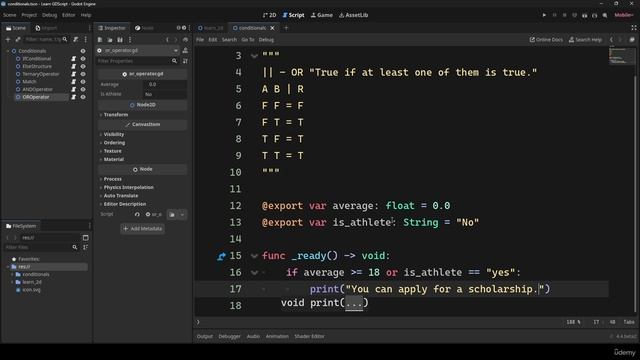The image size is (640, 360).
Task: Click the Add Child Node plus icon
Action: (x=8, y=40)
